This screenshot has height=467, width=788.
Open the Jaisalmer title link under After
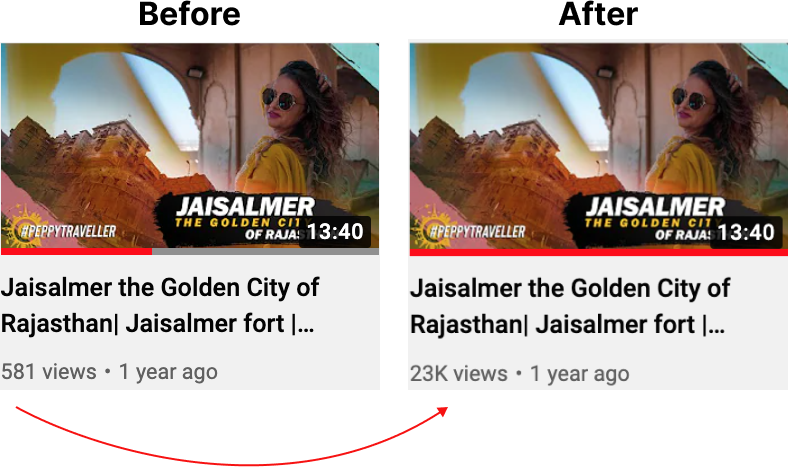point(570,306)
